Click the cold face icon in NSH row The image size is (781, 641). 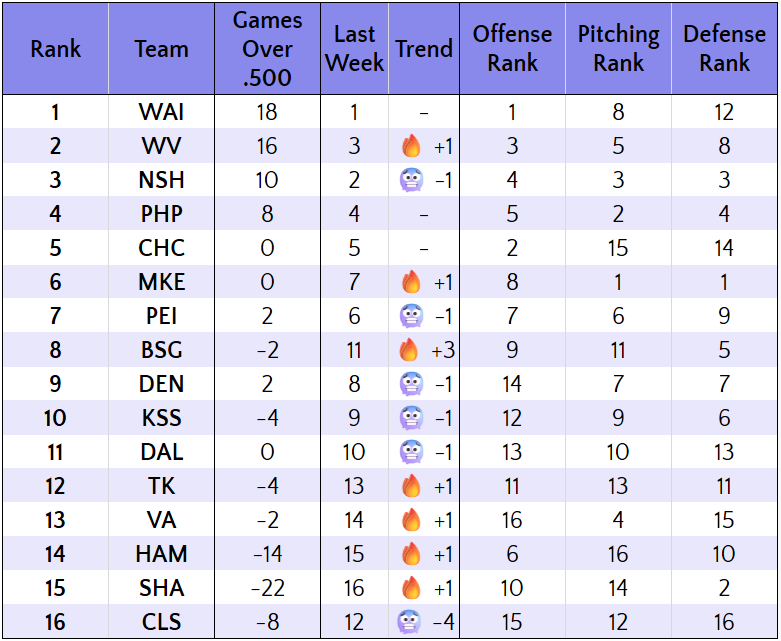[x=411, y=181]
